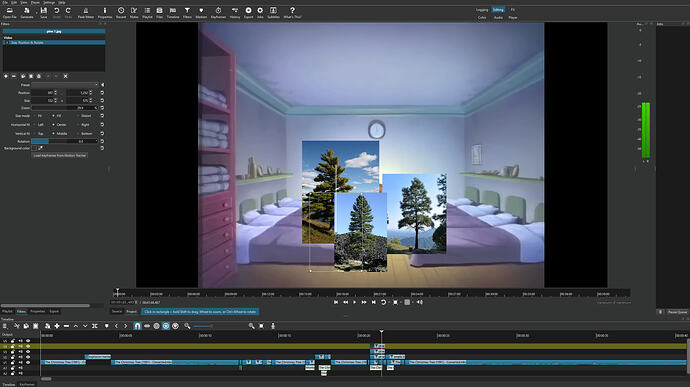Increment the Position X spinner
This screenshot has height=387, width=690.
(x=55, y=92)
